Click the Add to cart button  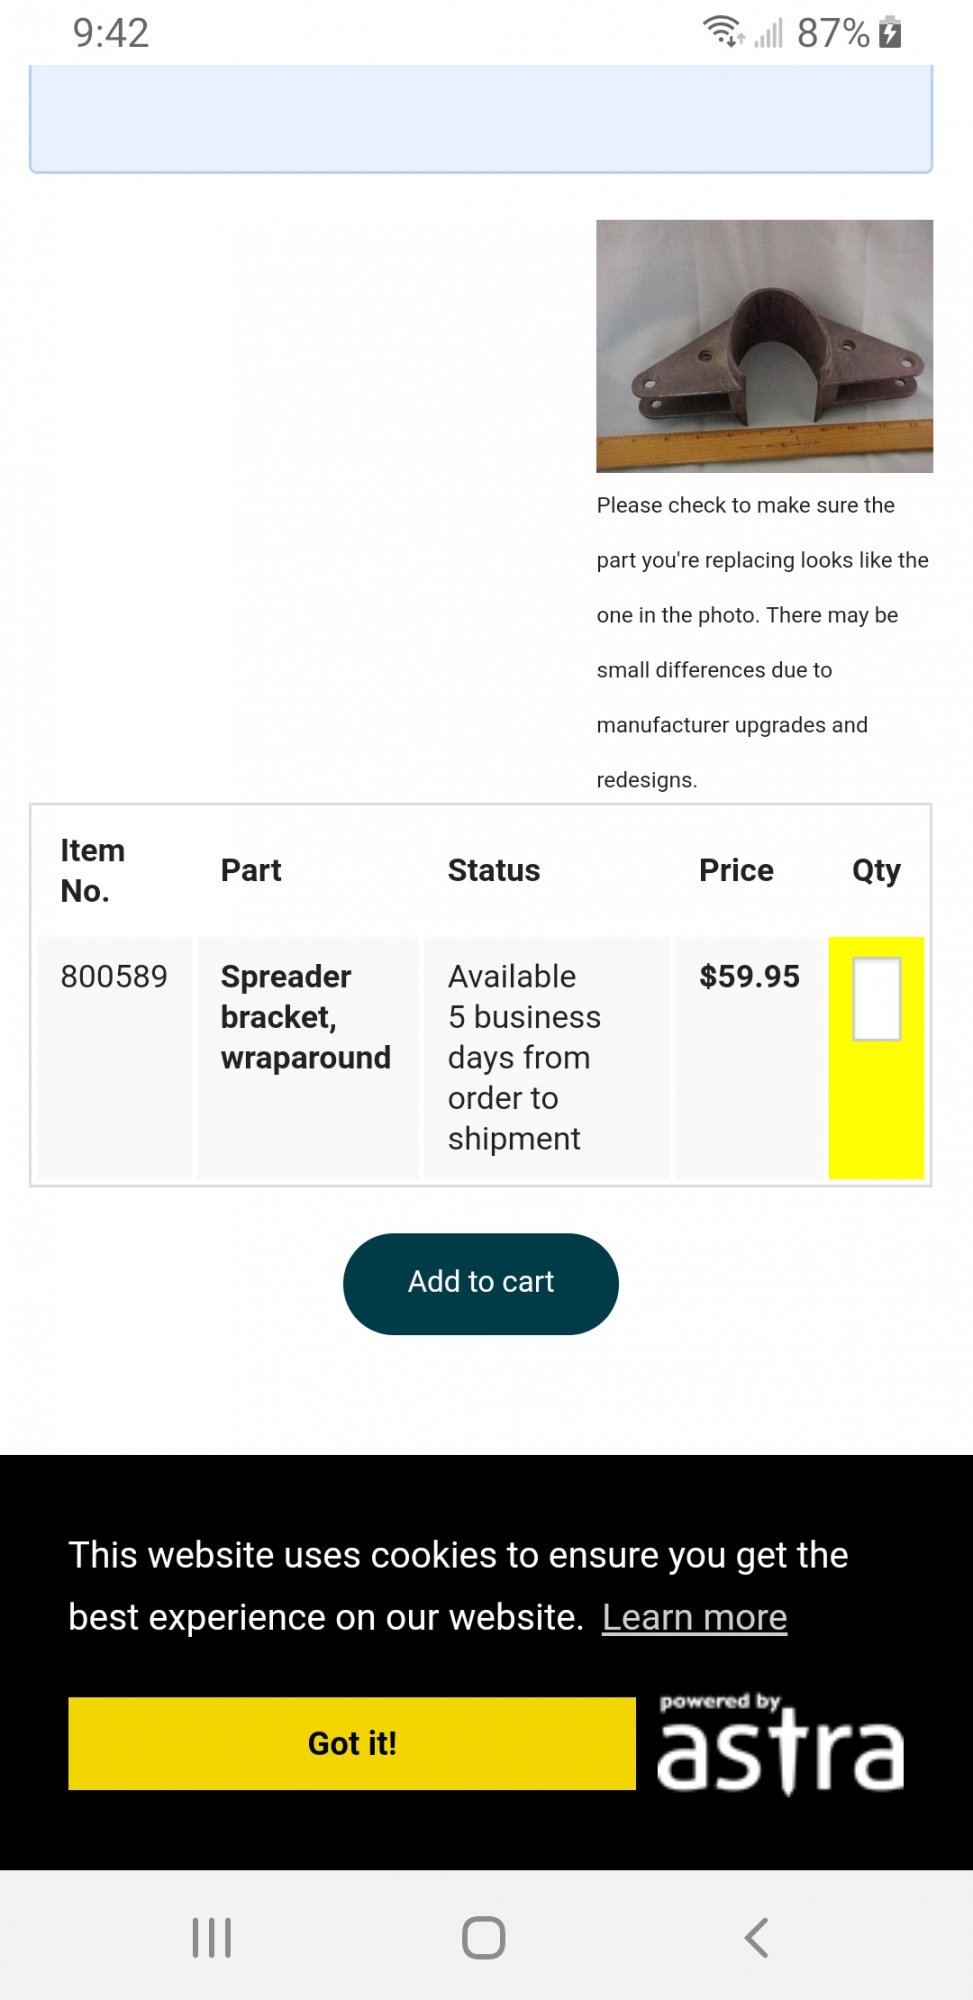coord(481,1283)
